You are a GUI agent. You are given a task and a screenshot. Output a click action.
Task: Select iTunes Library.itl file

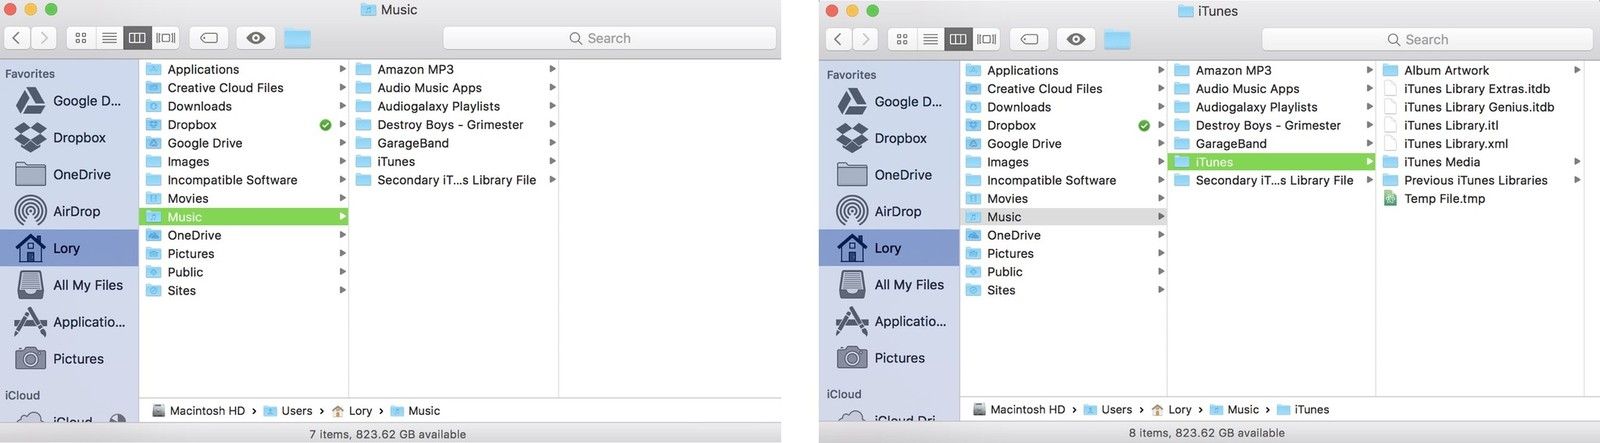[x=1480, y=125]
